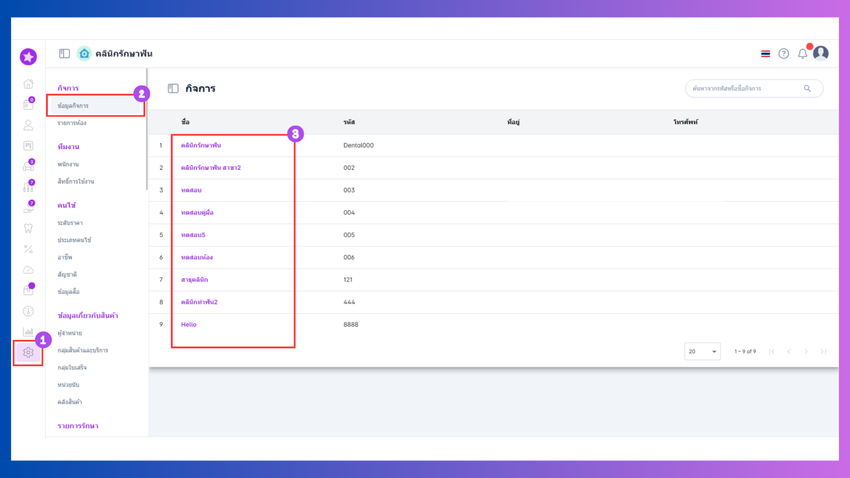Open the คลินิกรักษาฟัน link in row 1
The height and width of the screenshot is (478, 850).
[x=201, y=145]
